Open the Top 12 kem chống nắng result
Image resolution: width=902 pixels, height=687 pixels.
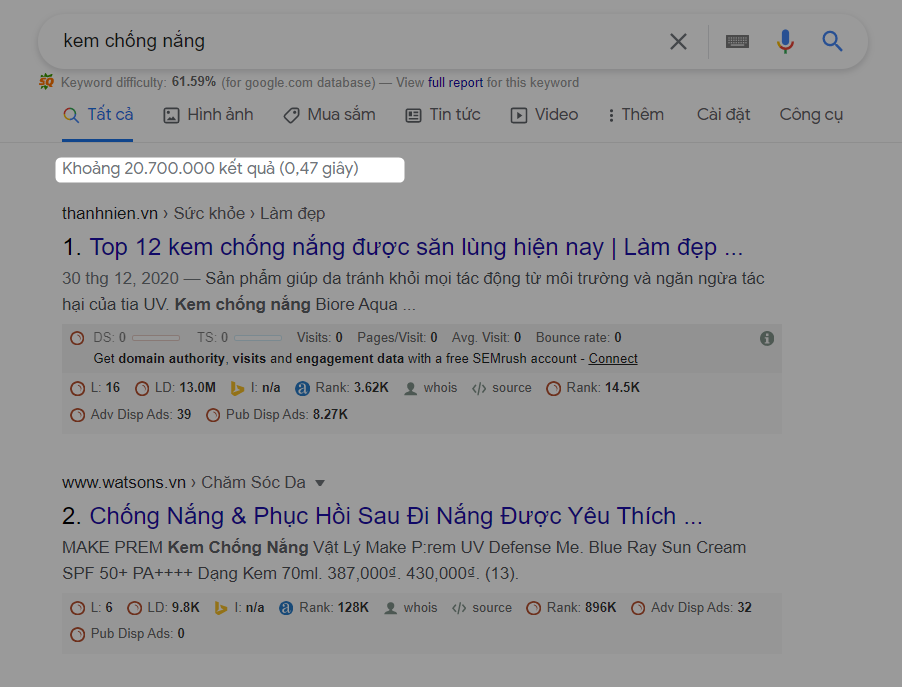coord(416,247)
